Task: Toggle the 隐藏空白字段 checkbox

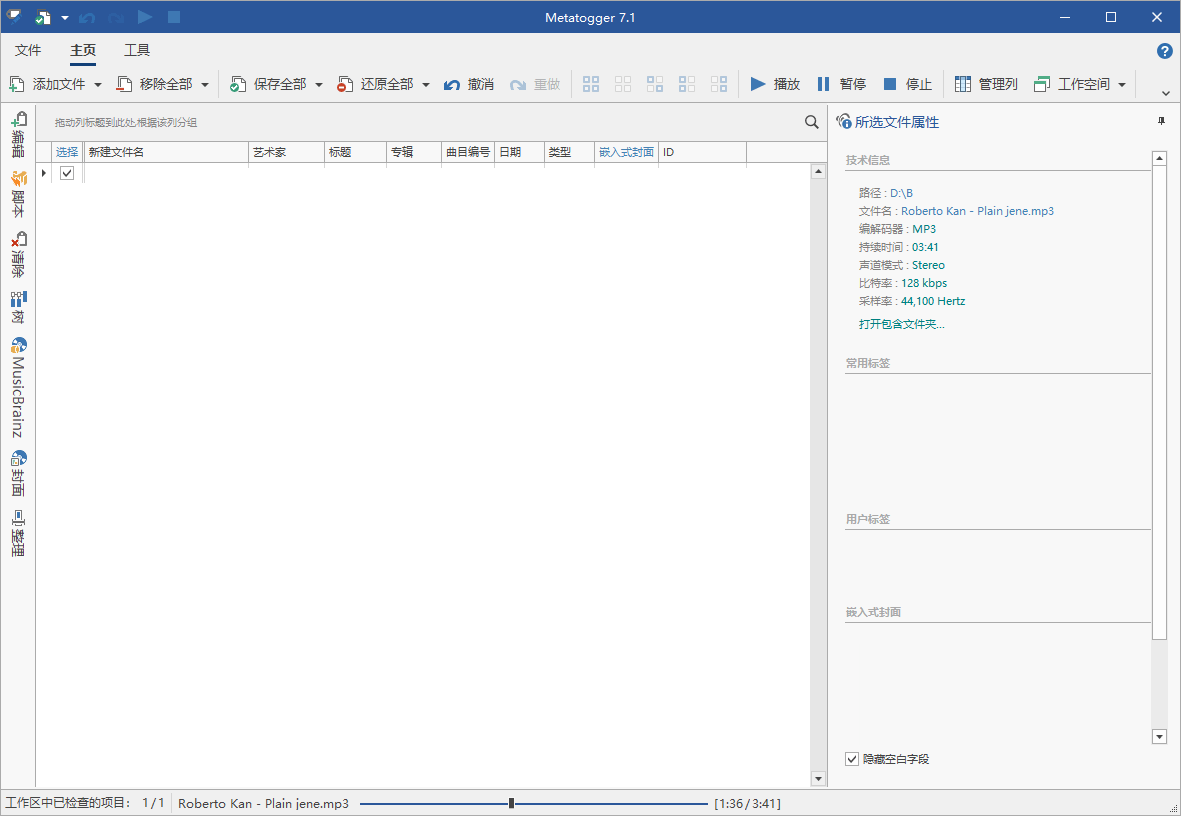Action: (852, 759)
